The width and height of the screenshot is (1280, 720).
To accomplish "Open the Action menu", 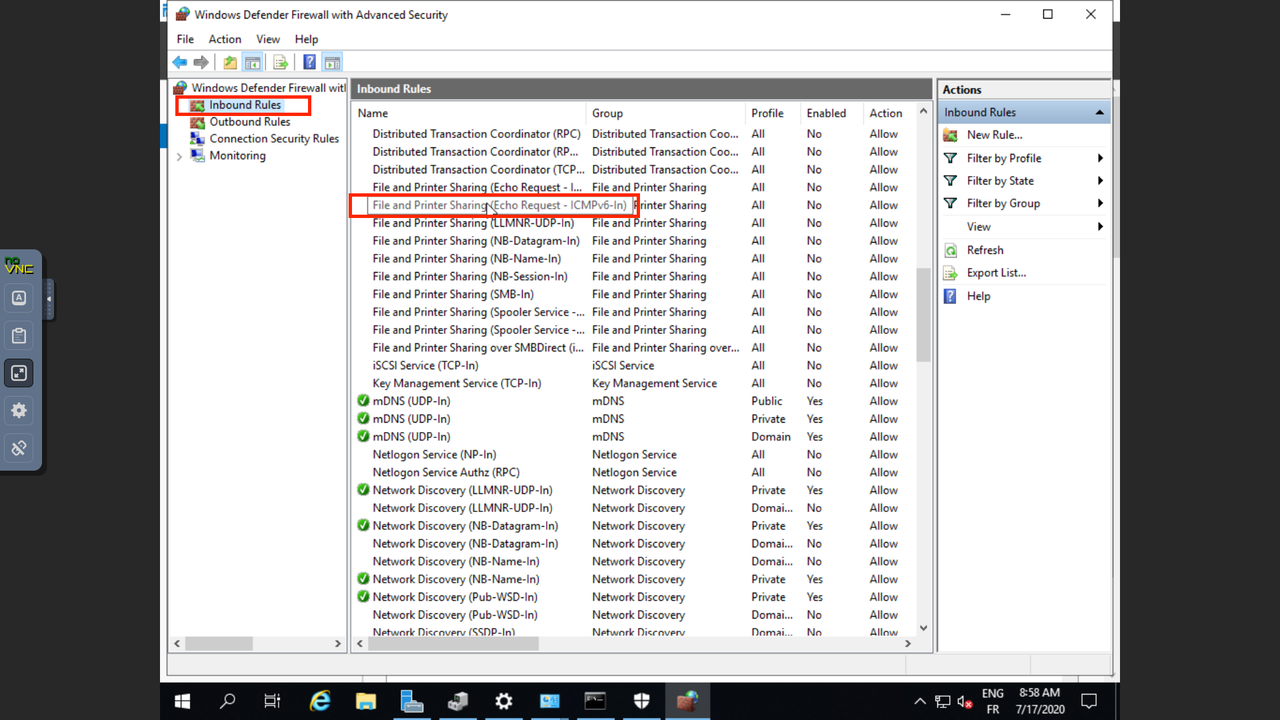I will point(225,39).
